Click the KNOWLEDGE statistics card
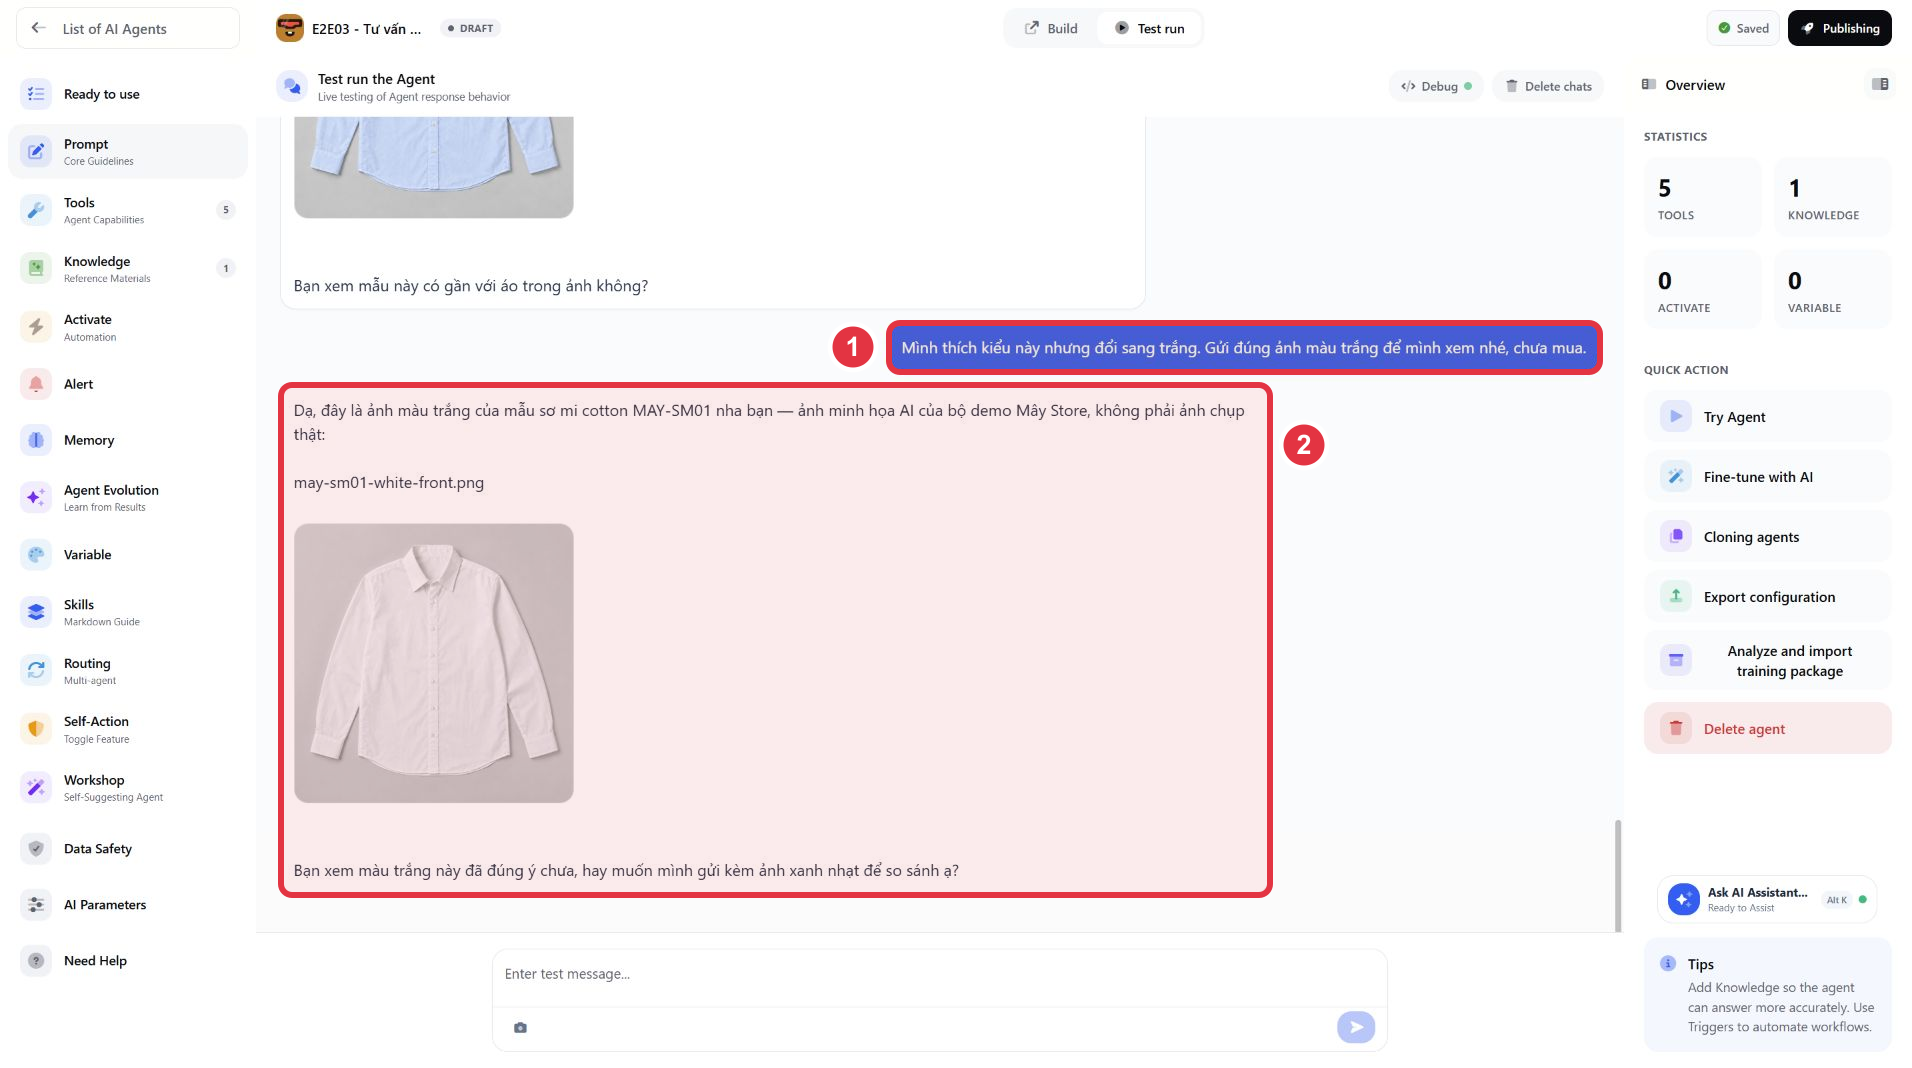 tap(1832, 197)
